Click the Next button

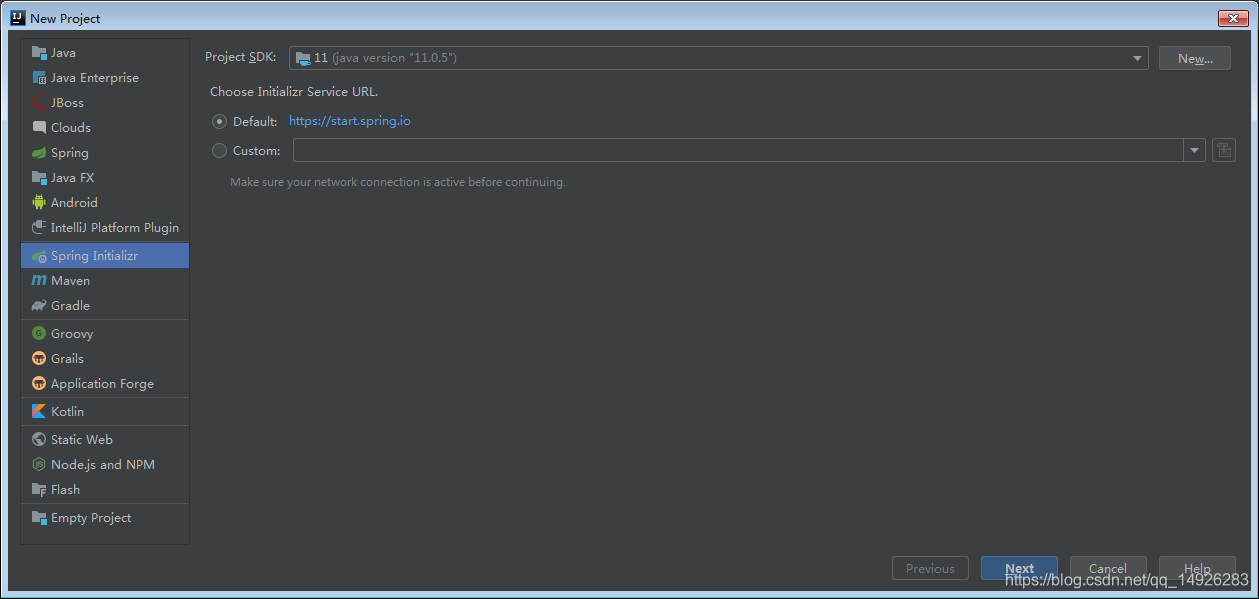(1019, 568)
